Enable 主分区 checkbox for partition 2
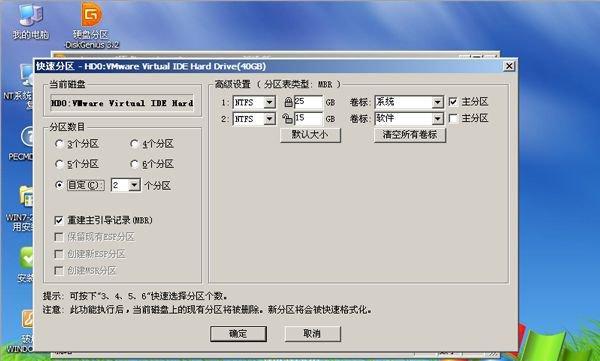This screenshot has width=600, height=361. coord(453,118)
